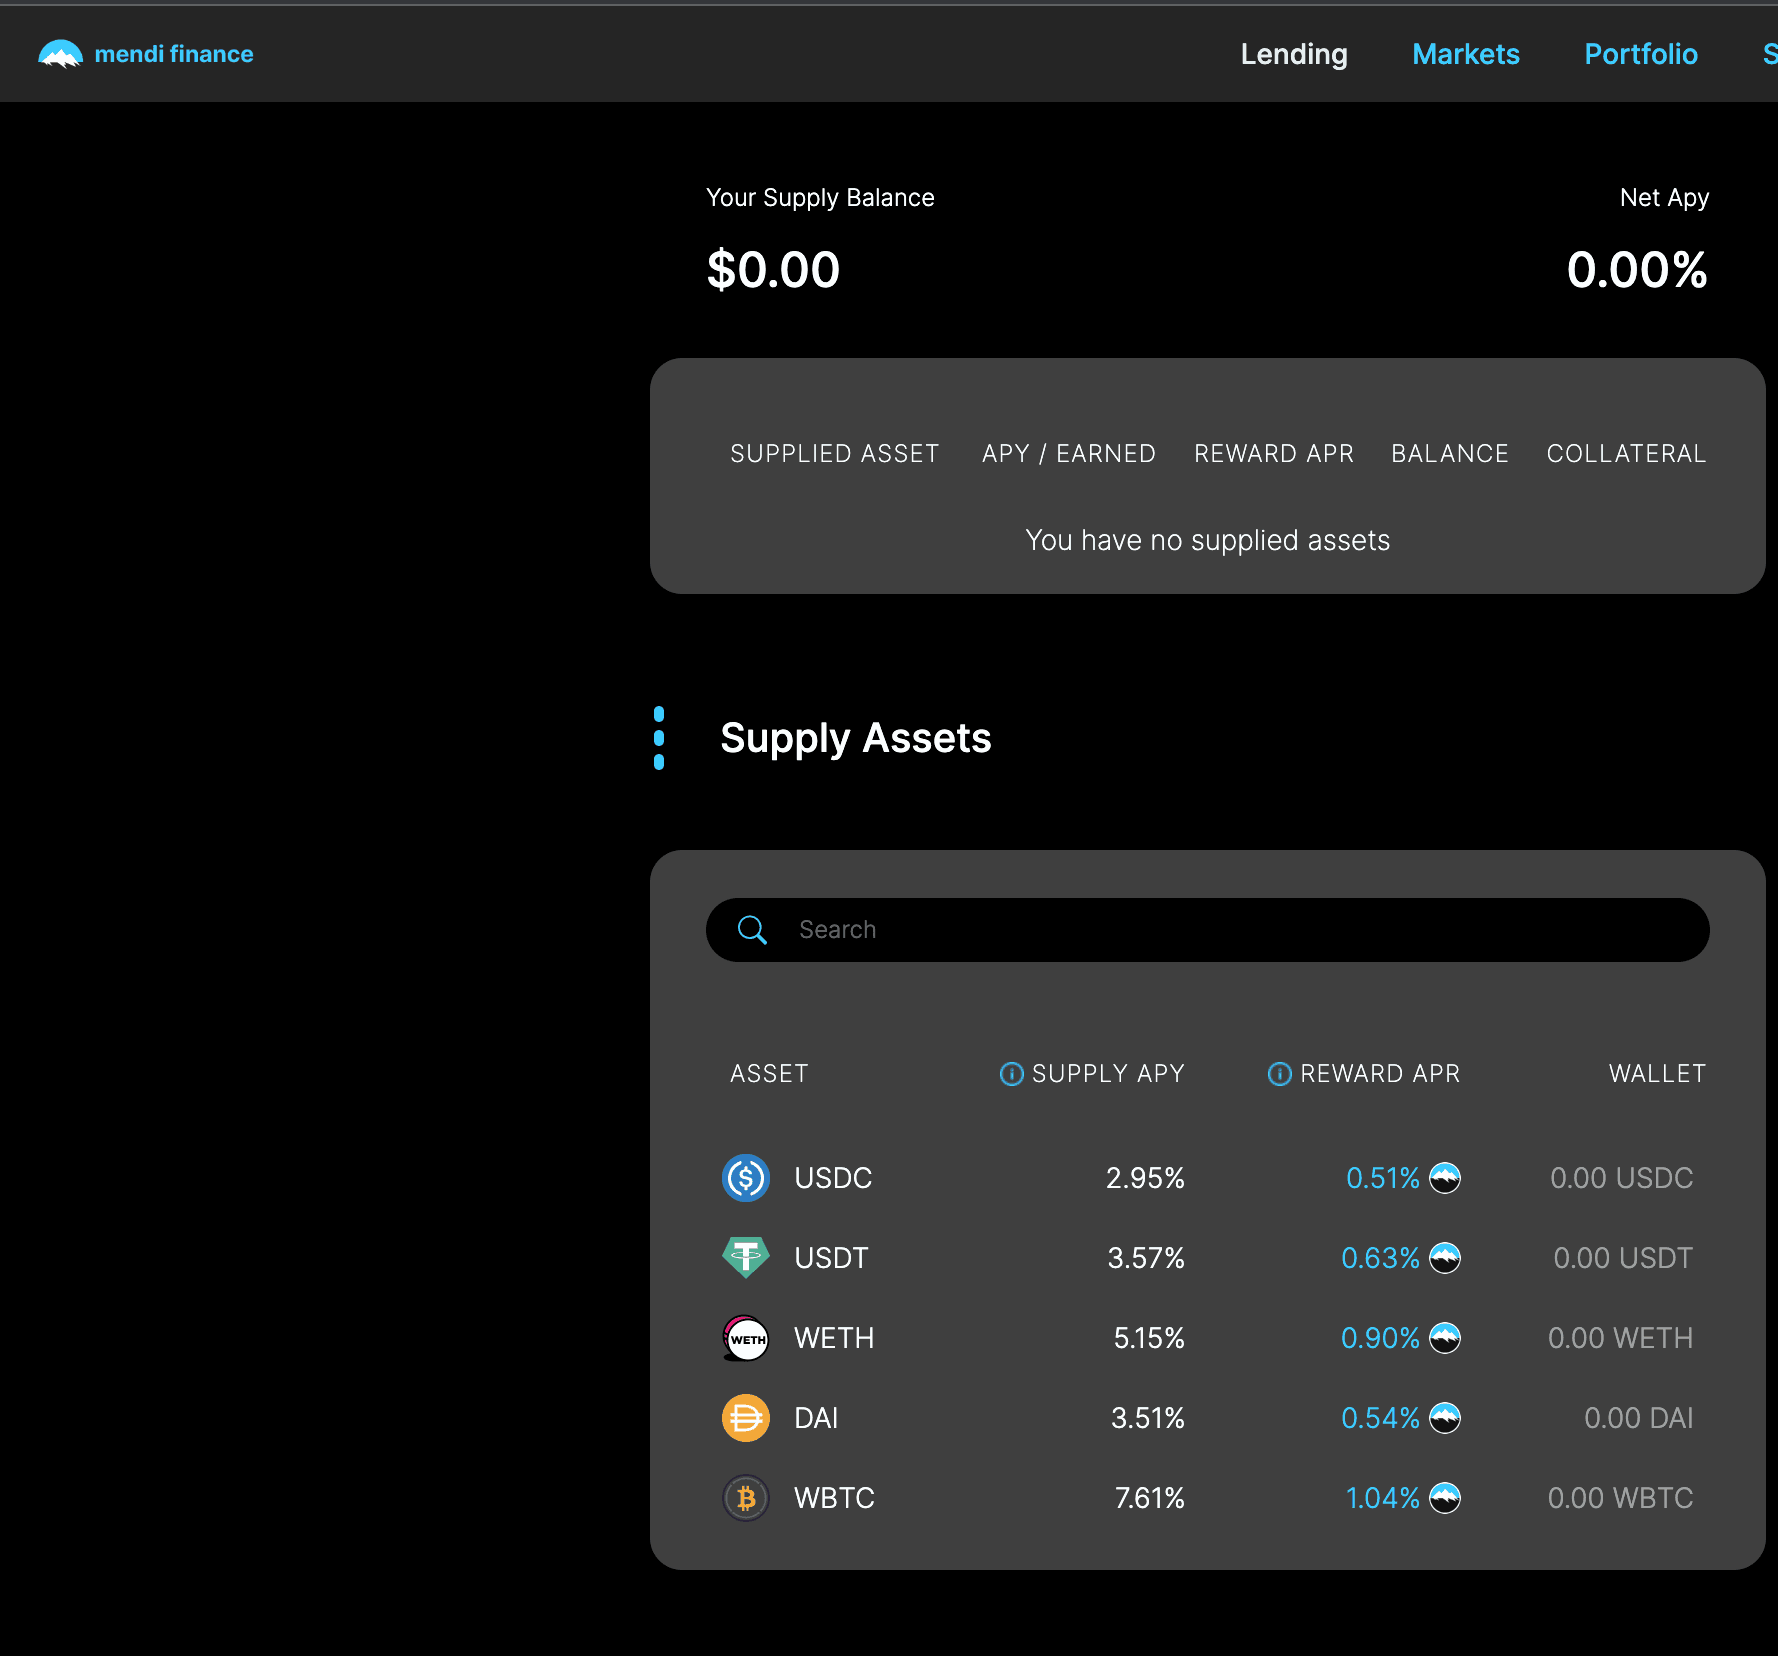Click the 0.54% DAI reward APR
Viewport: 1778px width, 1656px height.
1380,1418
